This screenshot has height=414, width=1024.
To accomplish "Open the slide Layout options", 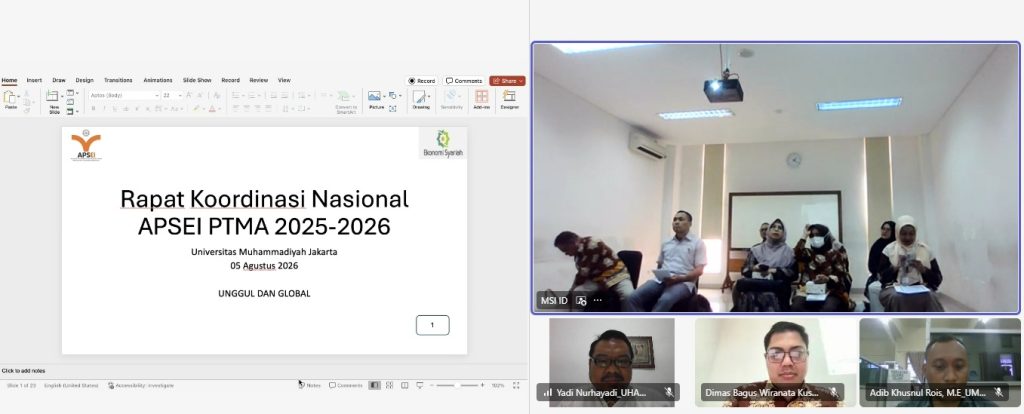I will coord(70,93).
